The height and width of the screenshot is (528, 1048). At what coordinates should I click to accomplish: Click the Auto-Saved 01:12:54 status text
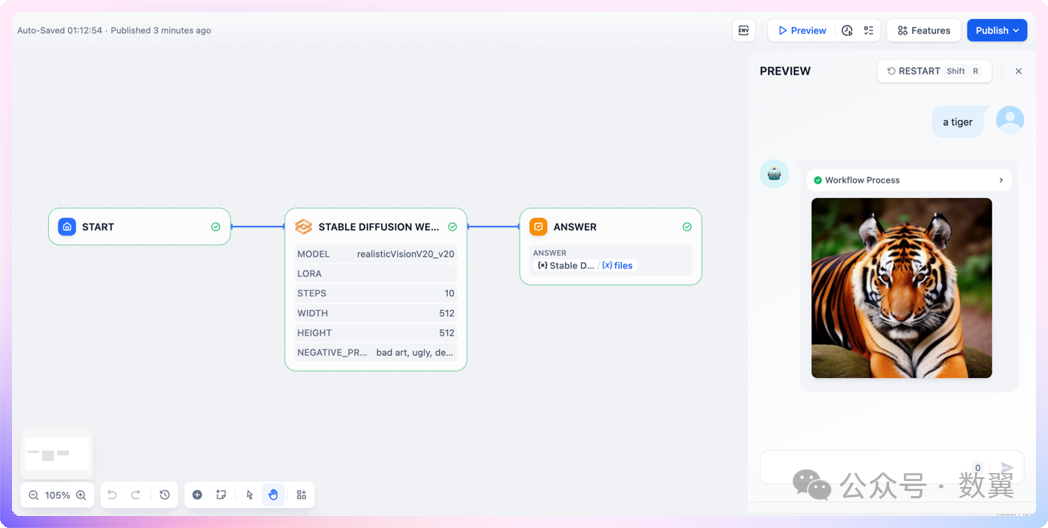pos(59,30)
